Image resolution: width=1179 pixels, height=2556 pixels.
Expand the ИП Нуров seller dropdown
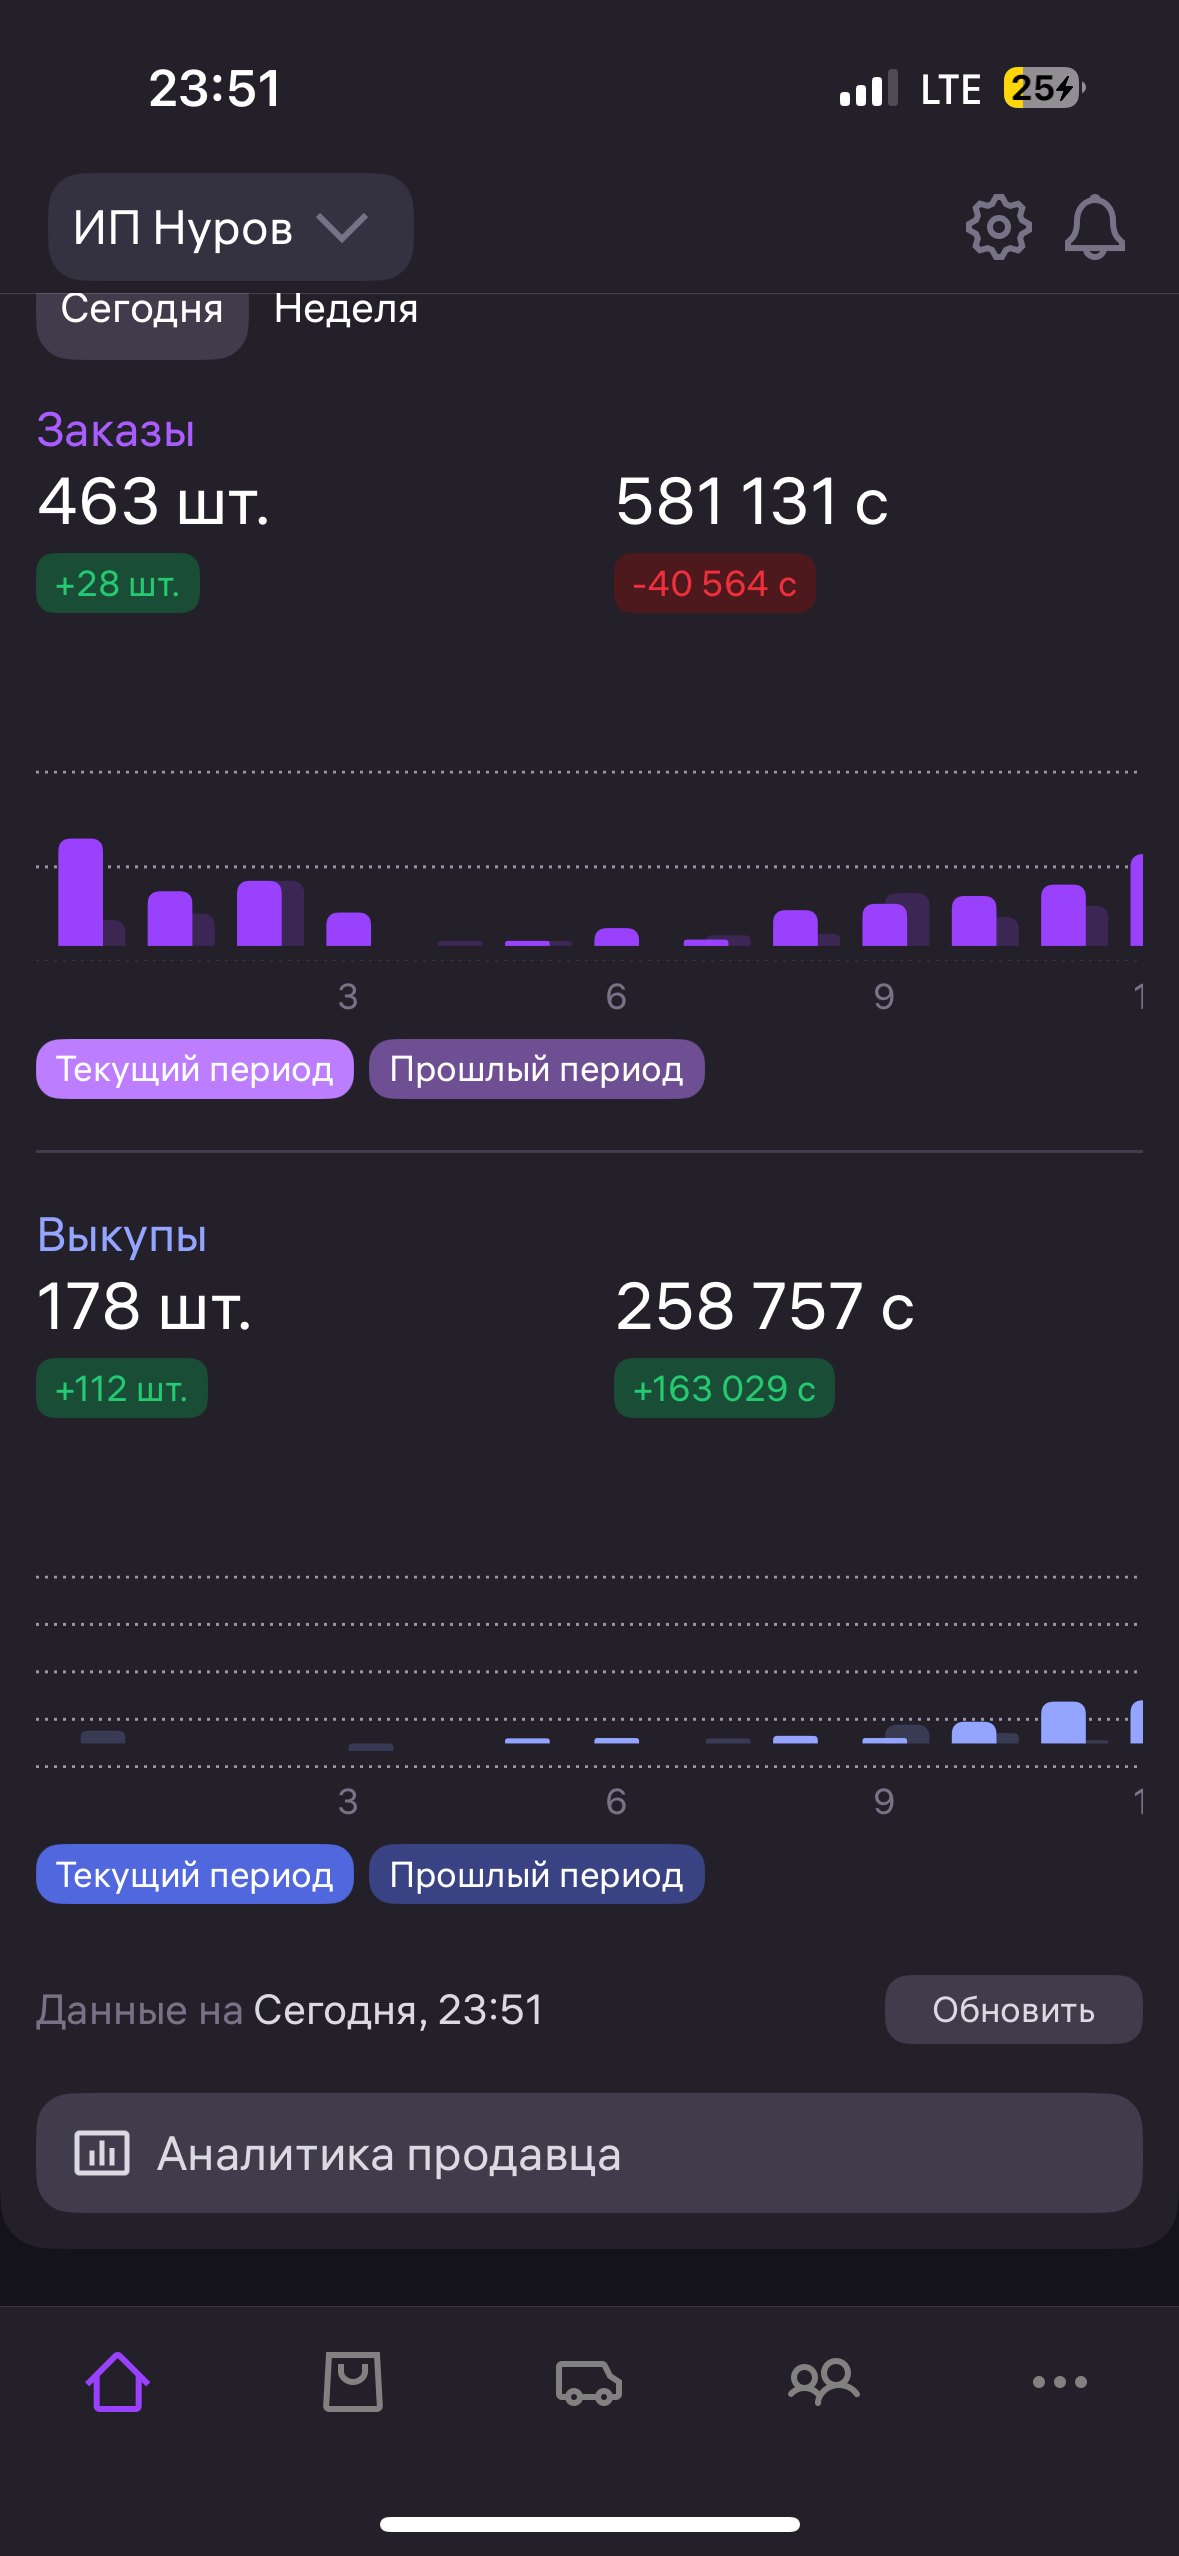click(x=231, y=227)
